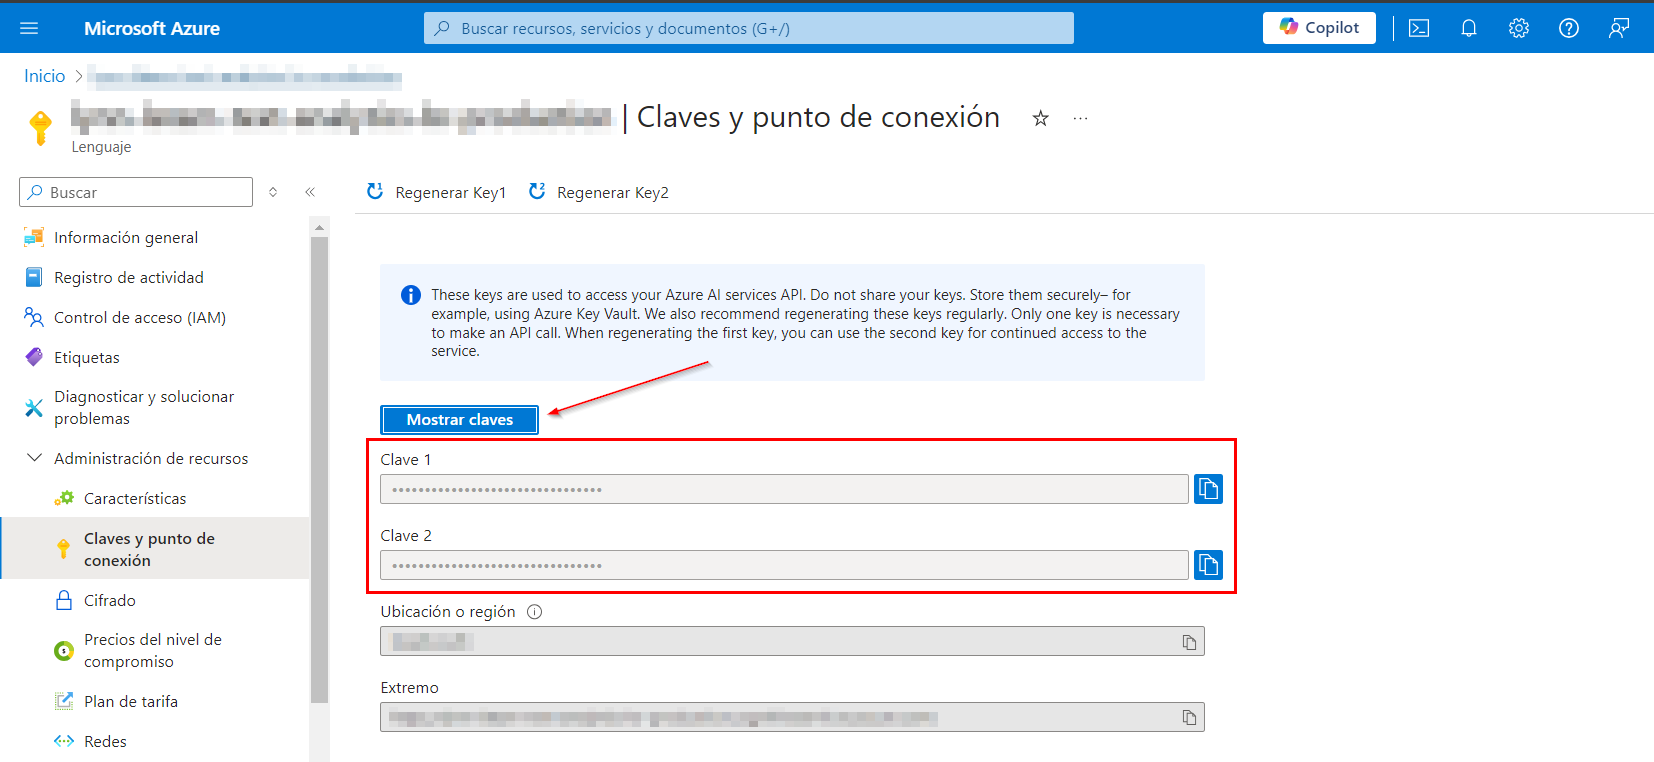The width and height of the screenshot is (1654, 762).
Task: Collapse the sidebar with double chevron
Action: click(310, 192)
